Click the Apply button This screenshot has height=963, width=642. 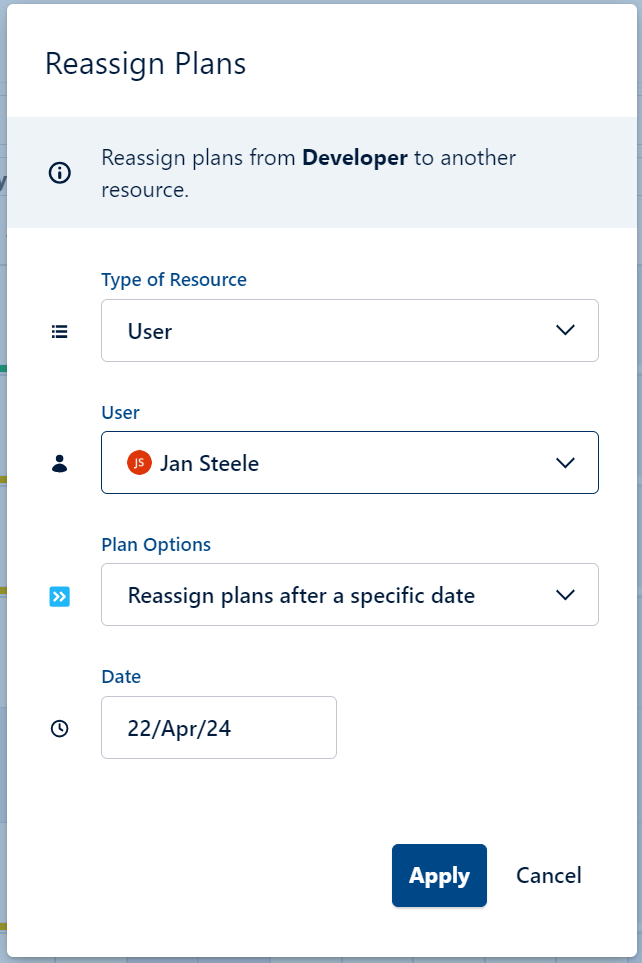pos(439,875)
